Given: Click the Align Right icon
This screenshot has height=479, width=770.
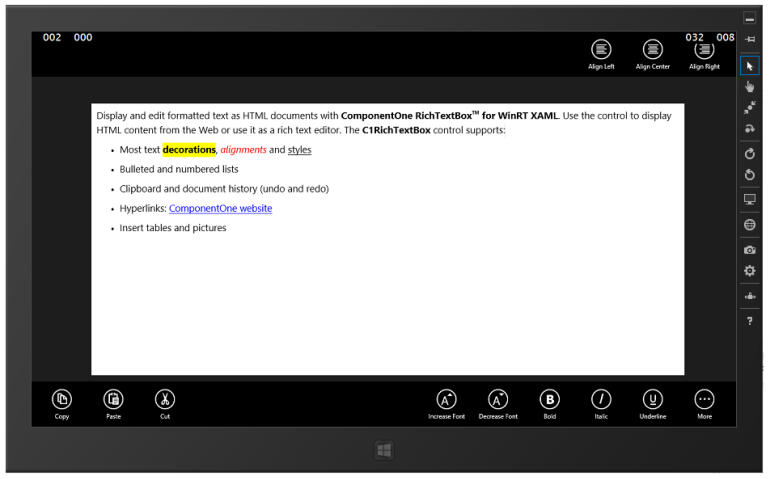Looking at the screenshot, I should pos(704,49).
